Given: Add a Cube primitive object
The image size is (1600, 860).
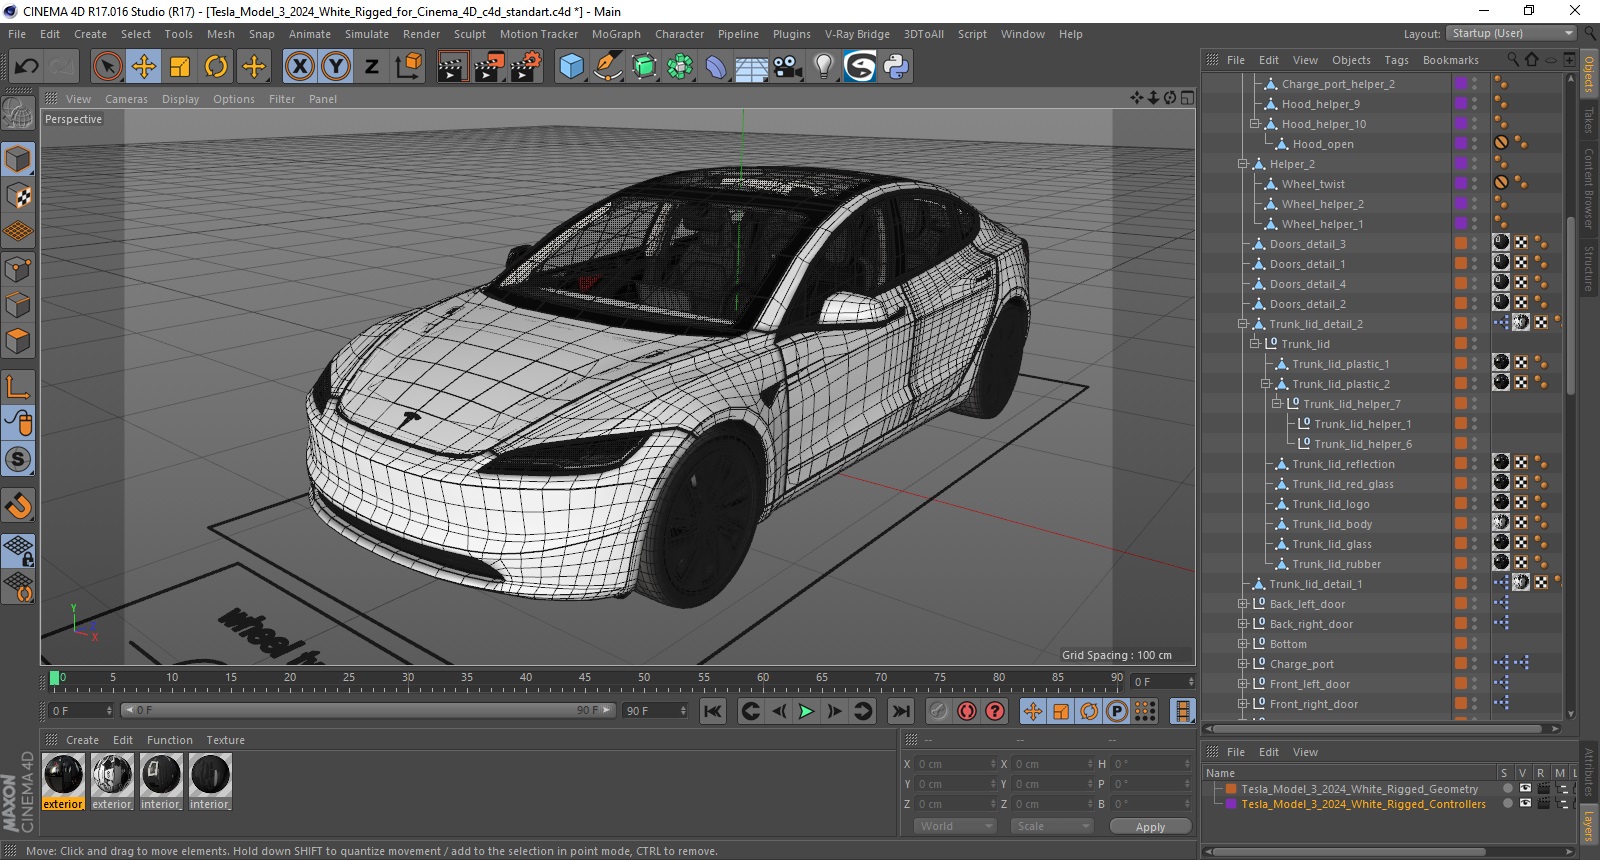Looking at the screenshot, I should coord(571,67).
